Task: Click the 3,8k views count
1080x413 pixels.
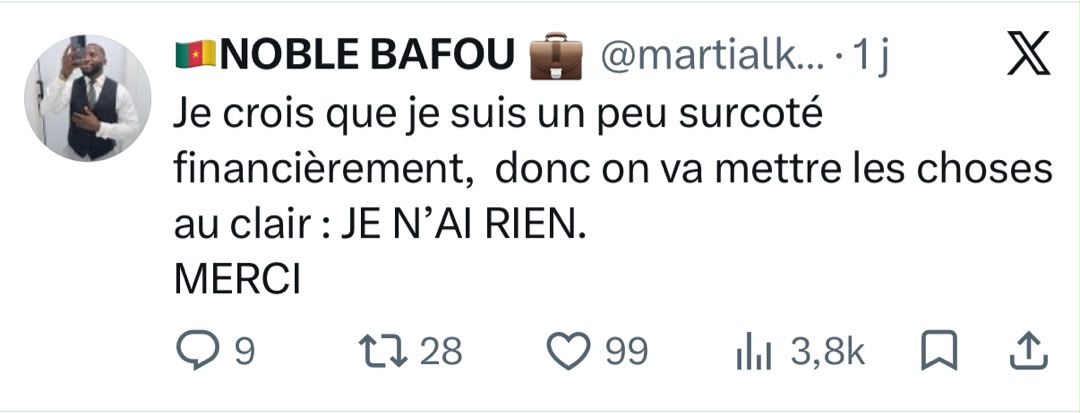Action: (x=827, y=352)
